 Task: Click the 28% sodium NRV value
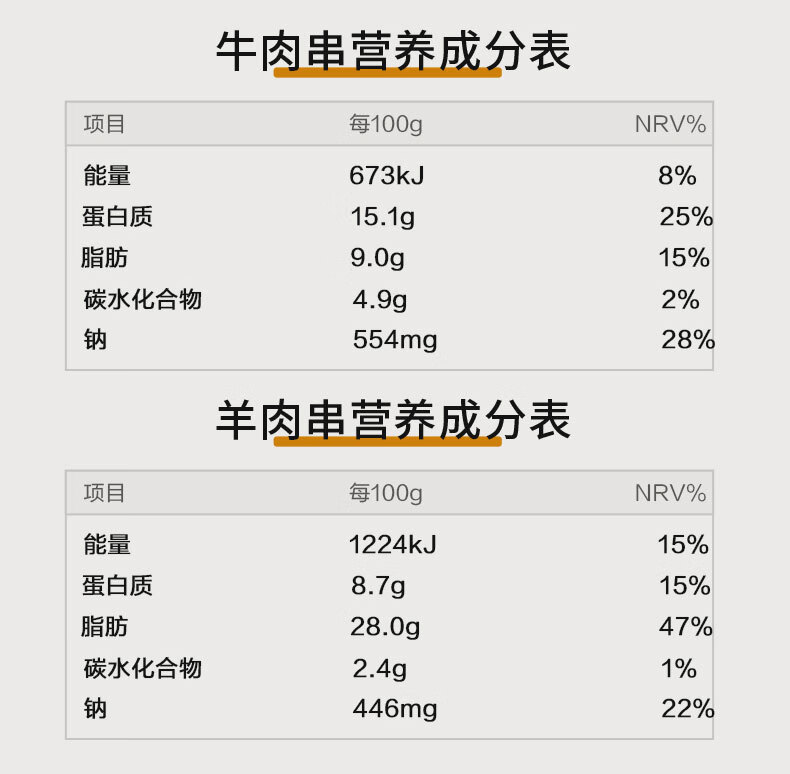[688, 340]
